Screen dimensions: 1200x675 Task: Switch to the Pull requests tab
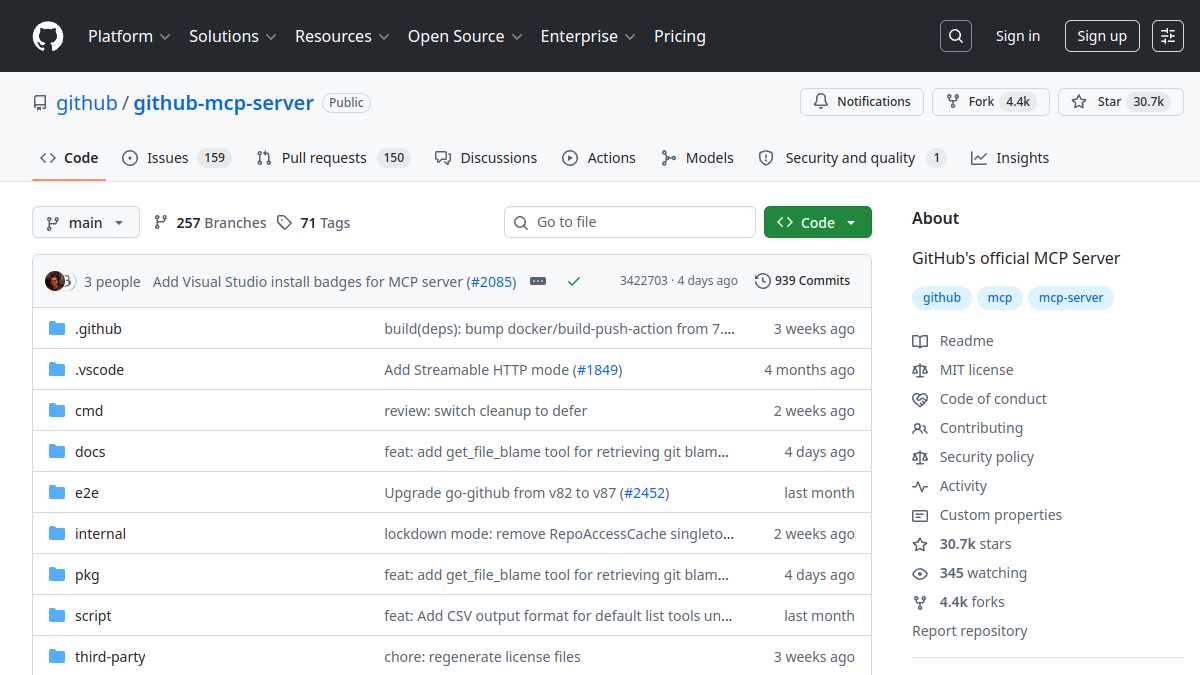pos(333,158)
